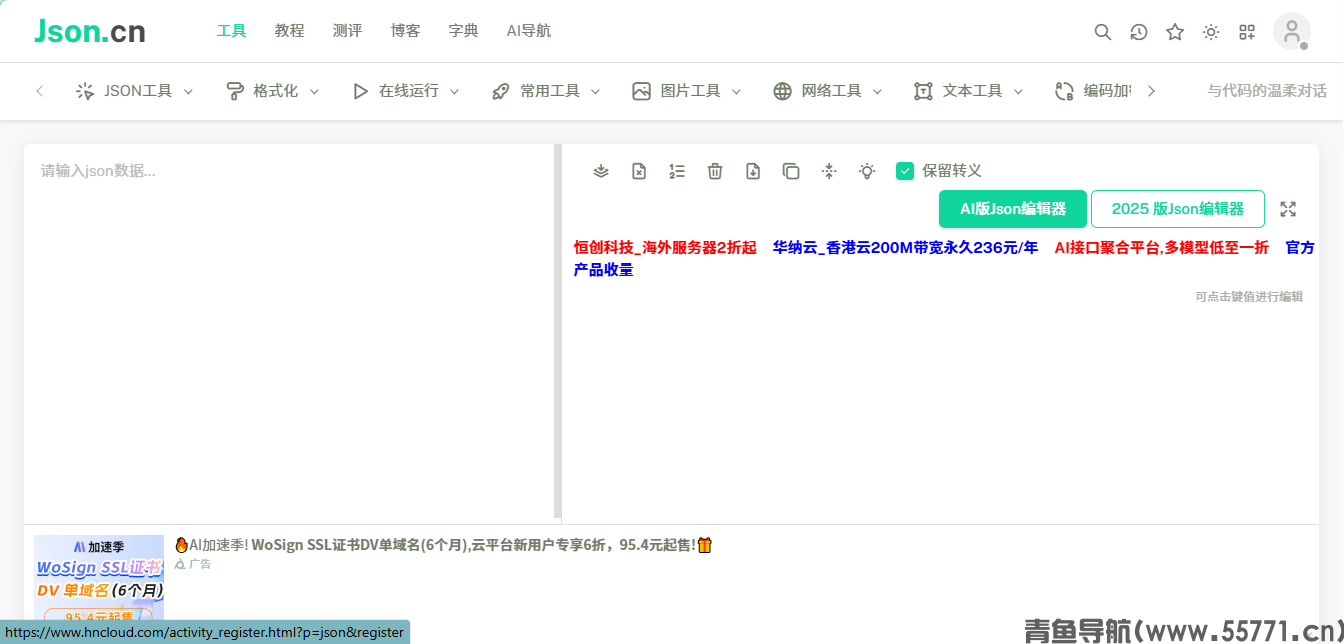Open the 华纳云_香港云200M带宽 link

tap(905, 248)
